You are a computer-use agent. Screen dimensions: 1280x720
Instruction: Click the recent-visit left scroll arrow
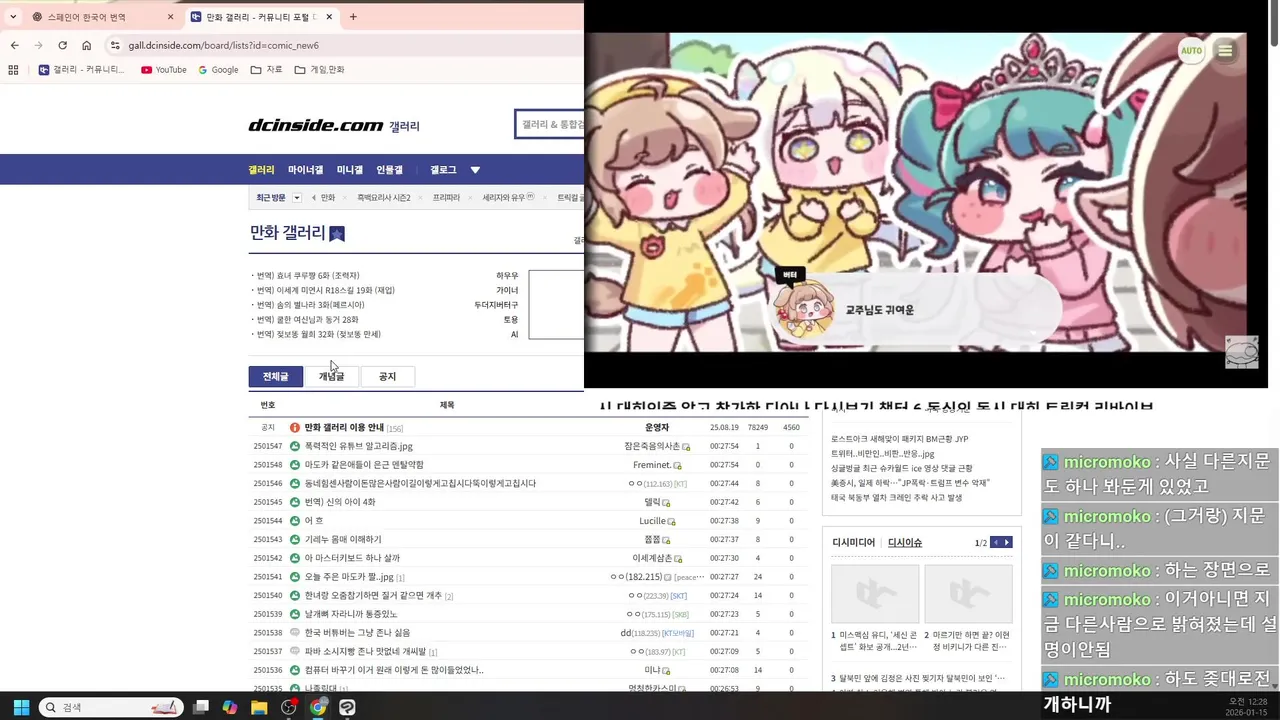(x=314, y=198)
